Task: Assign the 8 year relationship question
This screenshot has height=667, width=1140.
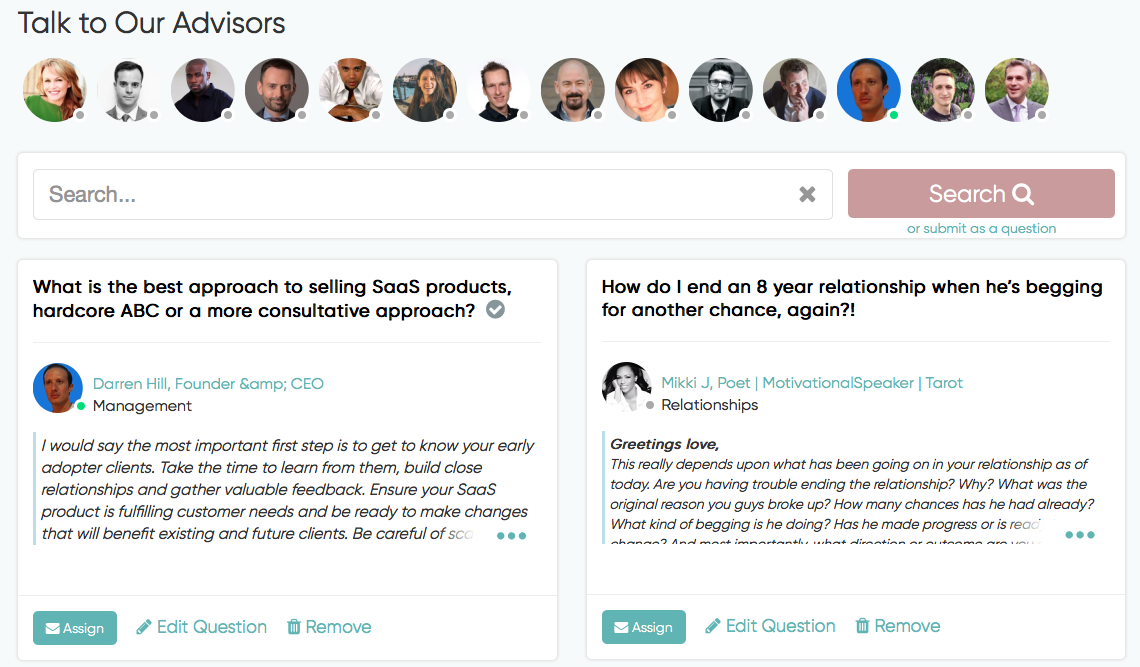Action: click(x=643, y=627)
